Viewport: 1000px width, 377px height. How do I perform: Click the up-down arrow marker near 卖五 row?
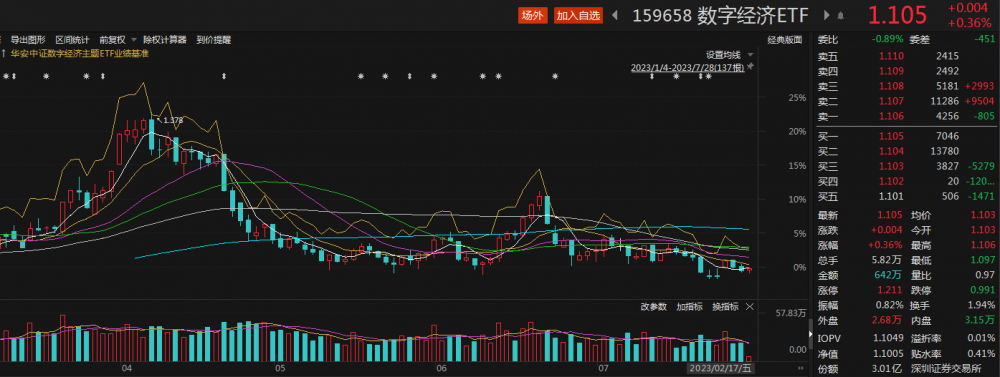(x=700, y=77)
